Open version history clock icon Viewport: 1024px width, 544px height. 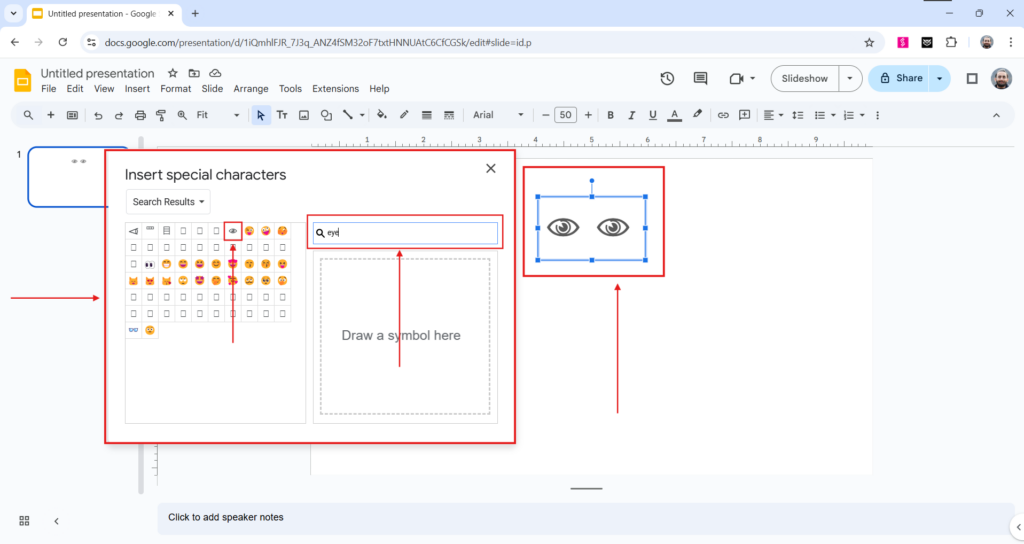click(x=667, y=78)
